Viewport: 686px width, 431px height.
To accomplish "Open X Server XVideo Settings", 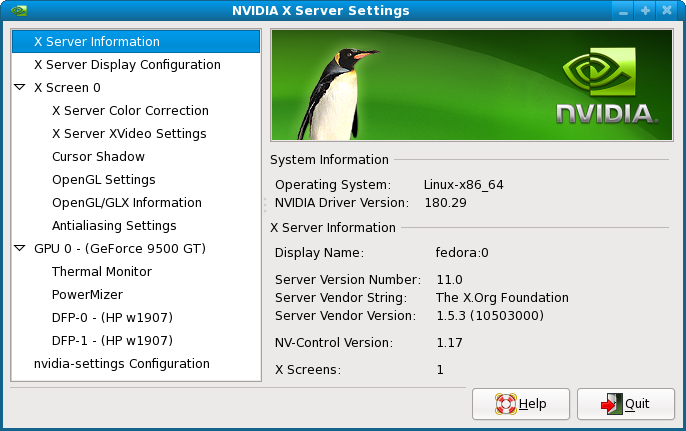I will tap(129, 133).
